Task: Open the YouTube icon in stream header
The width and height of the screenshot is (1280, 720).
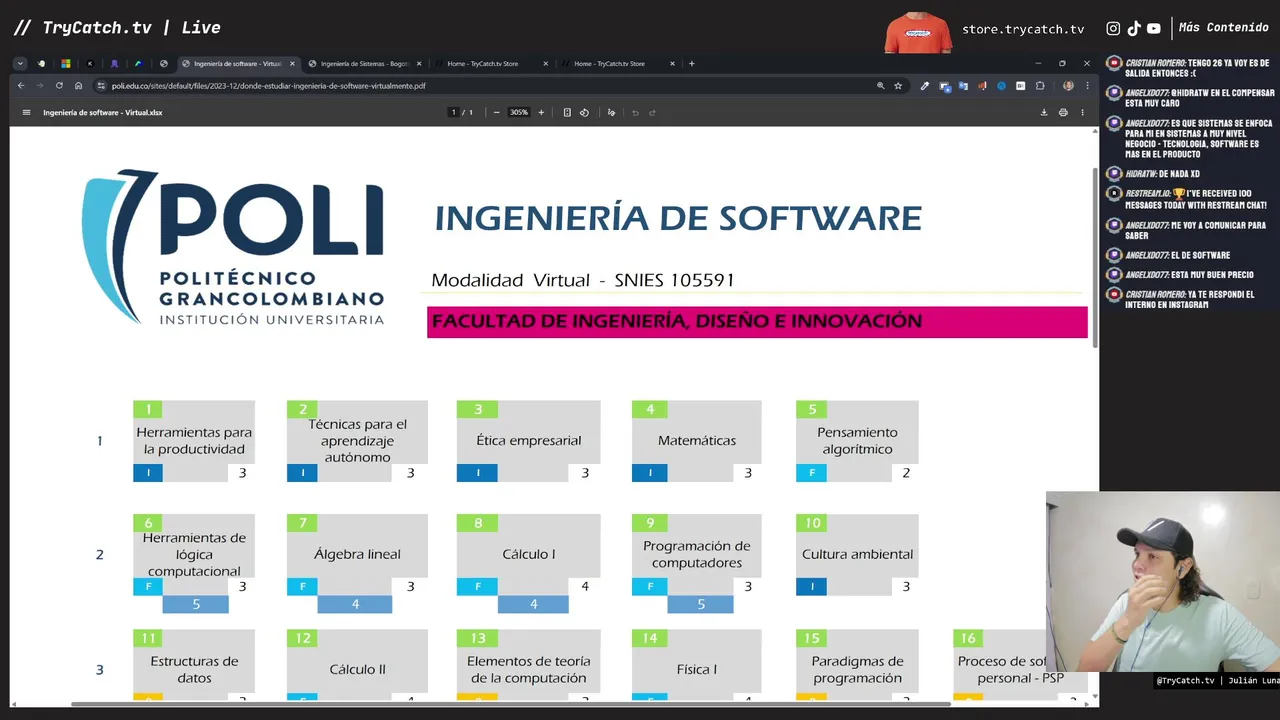Action: click(1154, 29)
